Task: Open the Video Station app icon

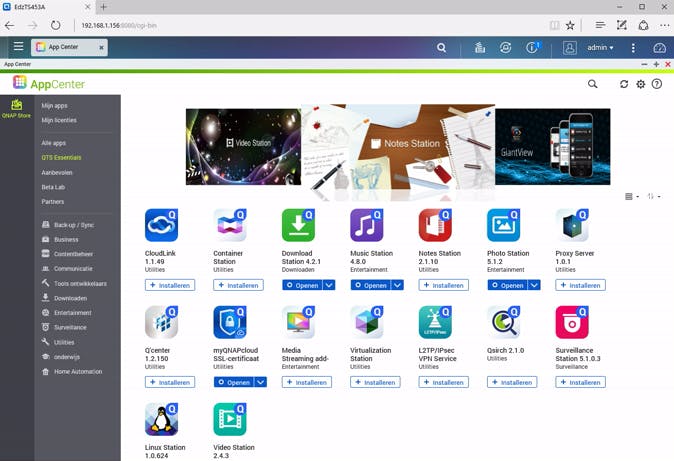Action: (230, 419)
